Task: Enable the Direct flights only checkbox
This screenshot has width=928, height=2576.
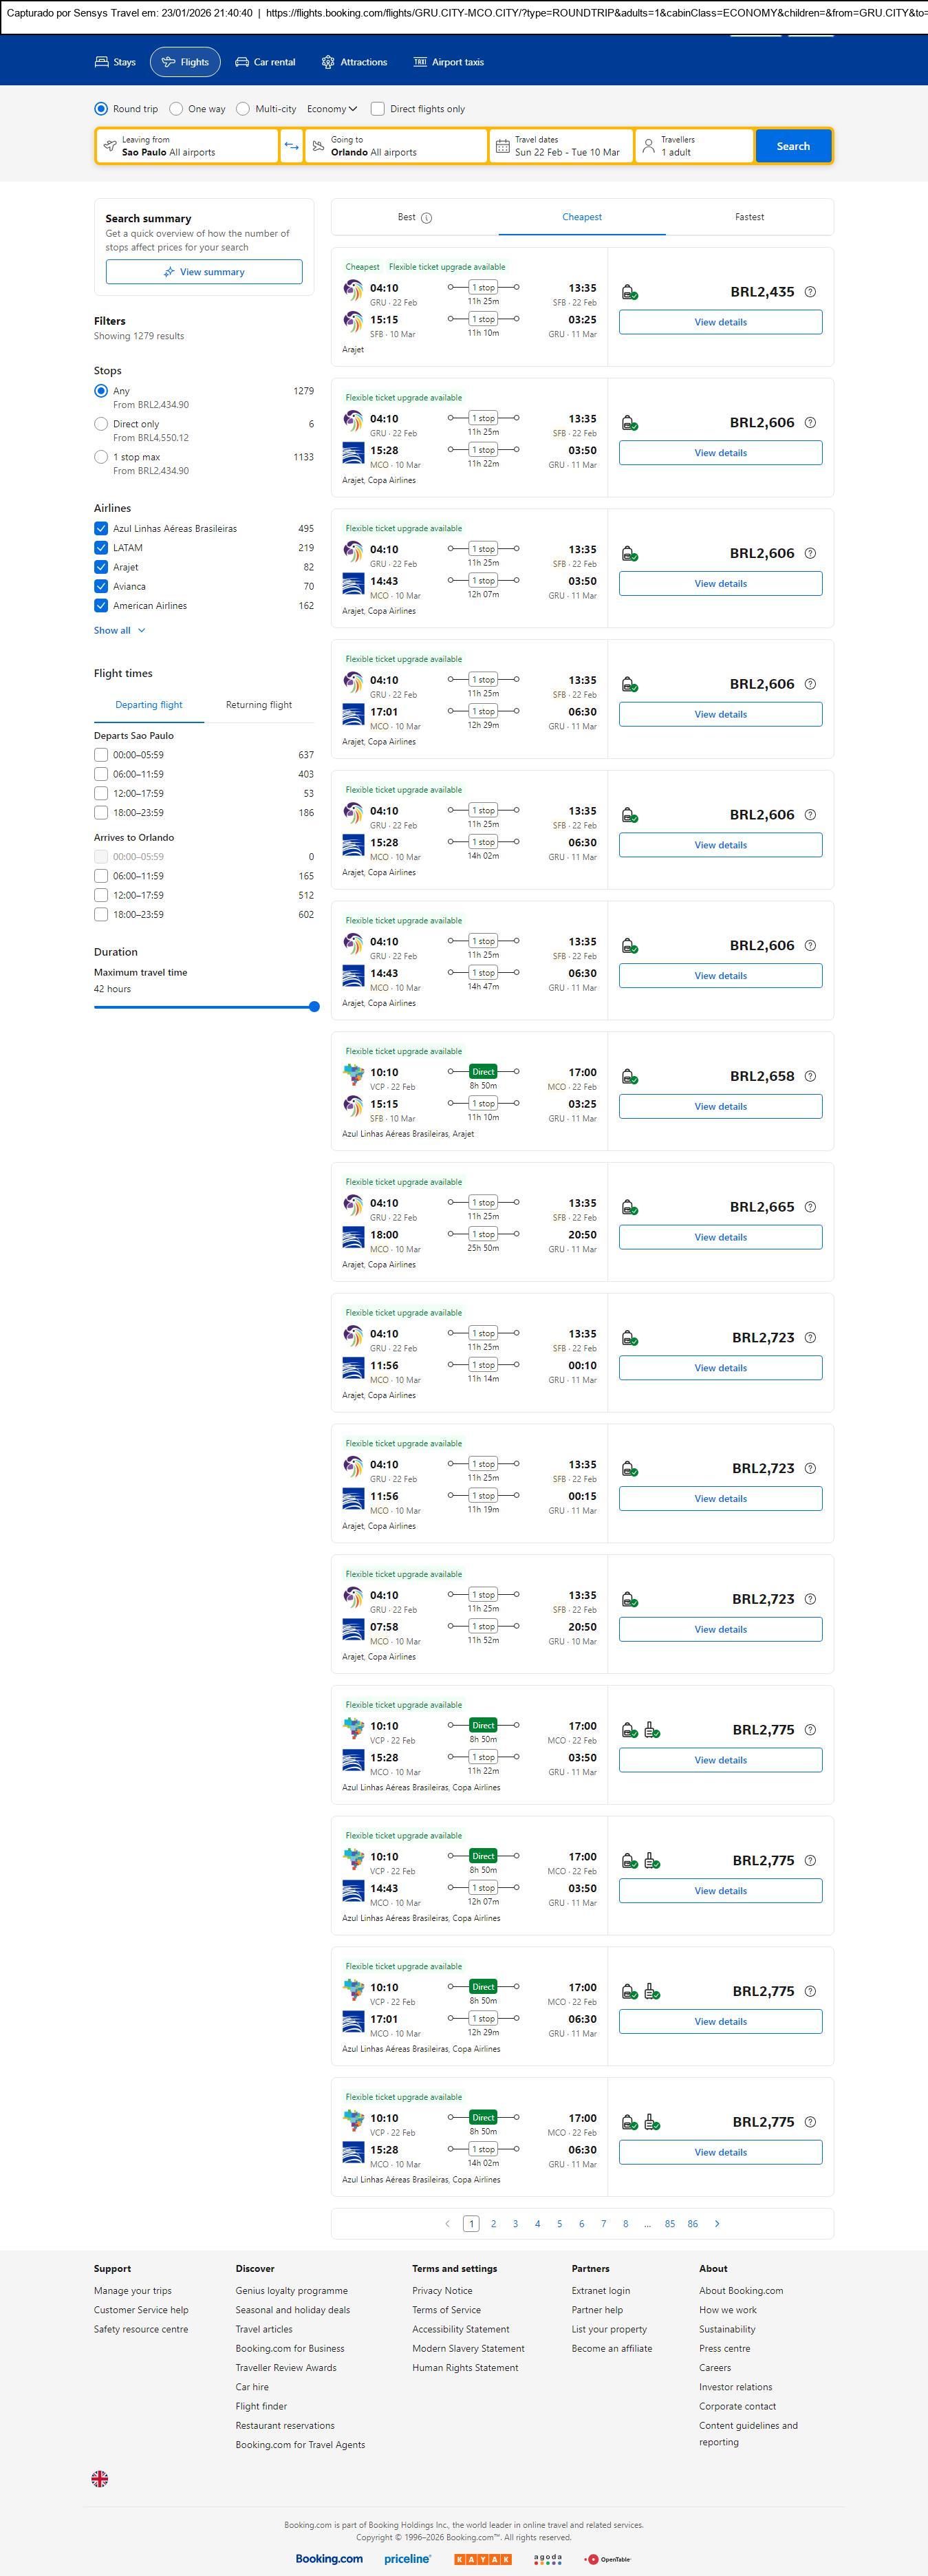Action: pyautogui.click(x=378, y=109)
